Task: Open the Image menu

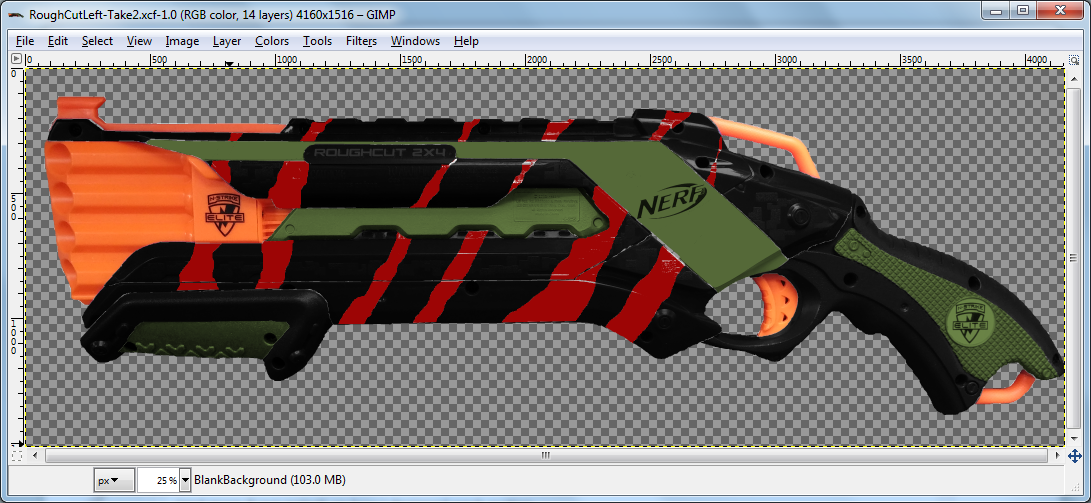Action: [x=182, y=41]
